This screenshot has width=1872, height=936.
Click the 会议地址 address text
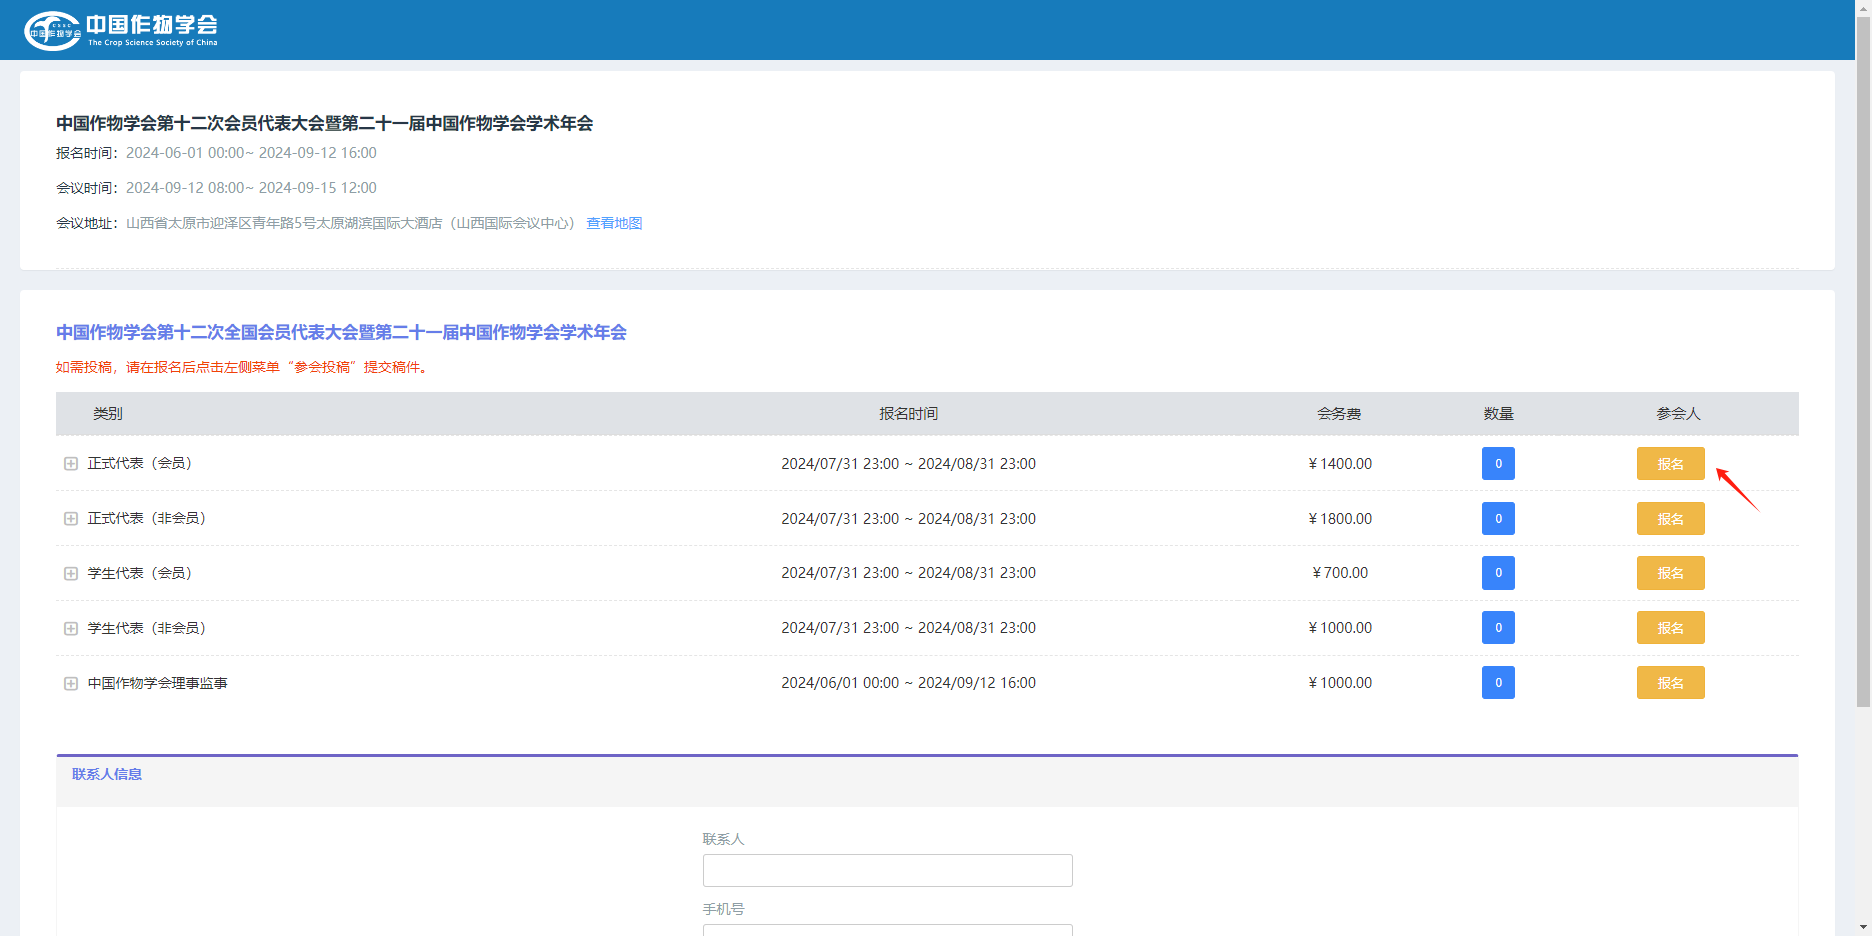(x=350, y=223)
